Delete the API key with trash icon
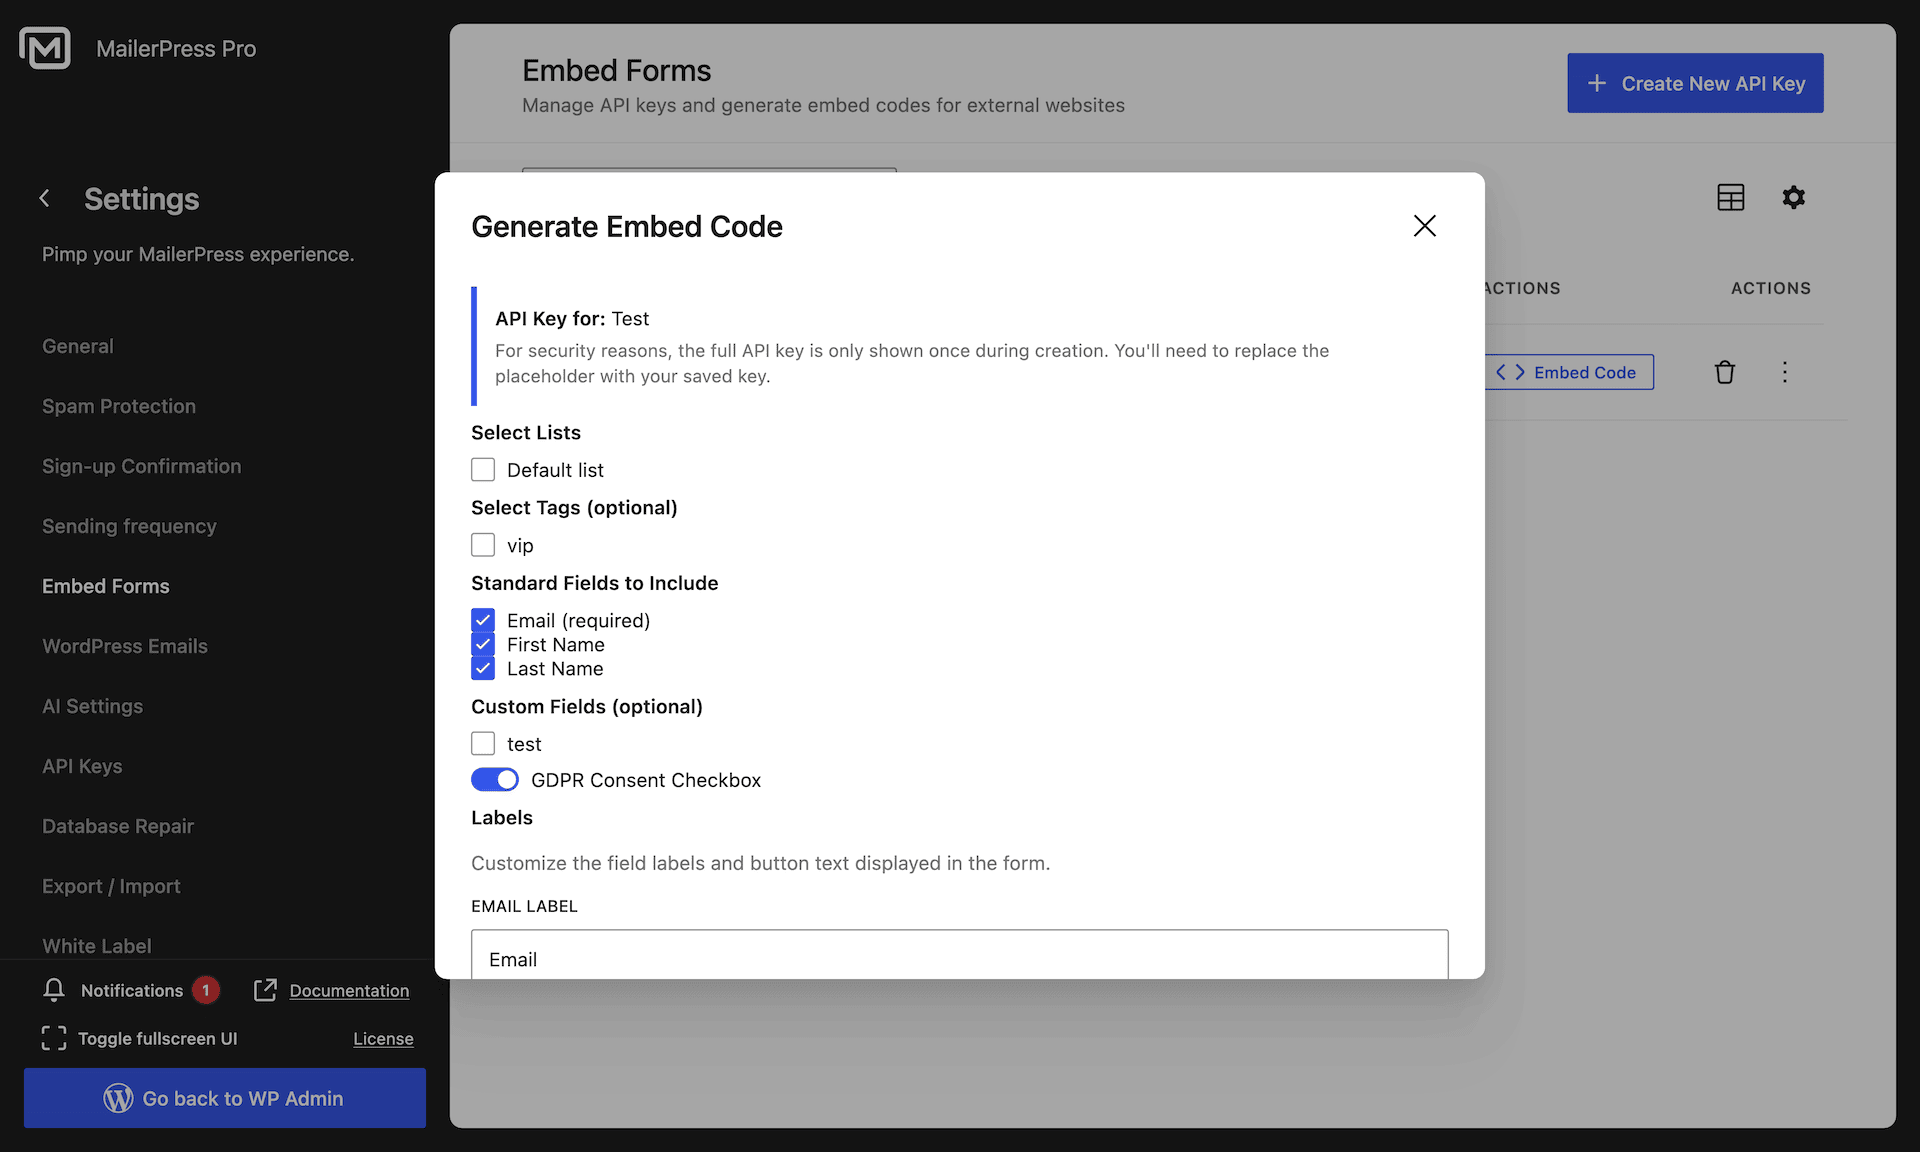The image size is (1920, 1152). [1725, 372]
